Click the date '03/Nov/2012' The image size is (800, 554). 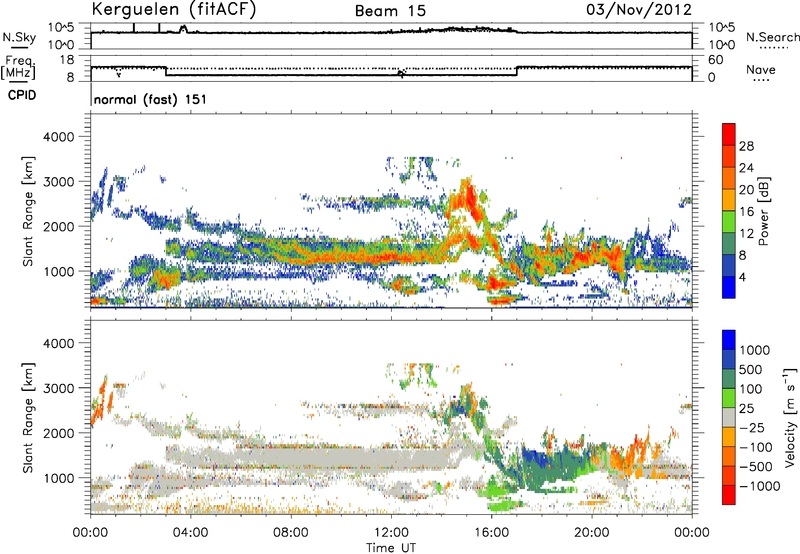click(x=639, y=10)
